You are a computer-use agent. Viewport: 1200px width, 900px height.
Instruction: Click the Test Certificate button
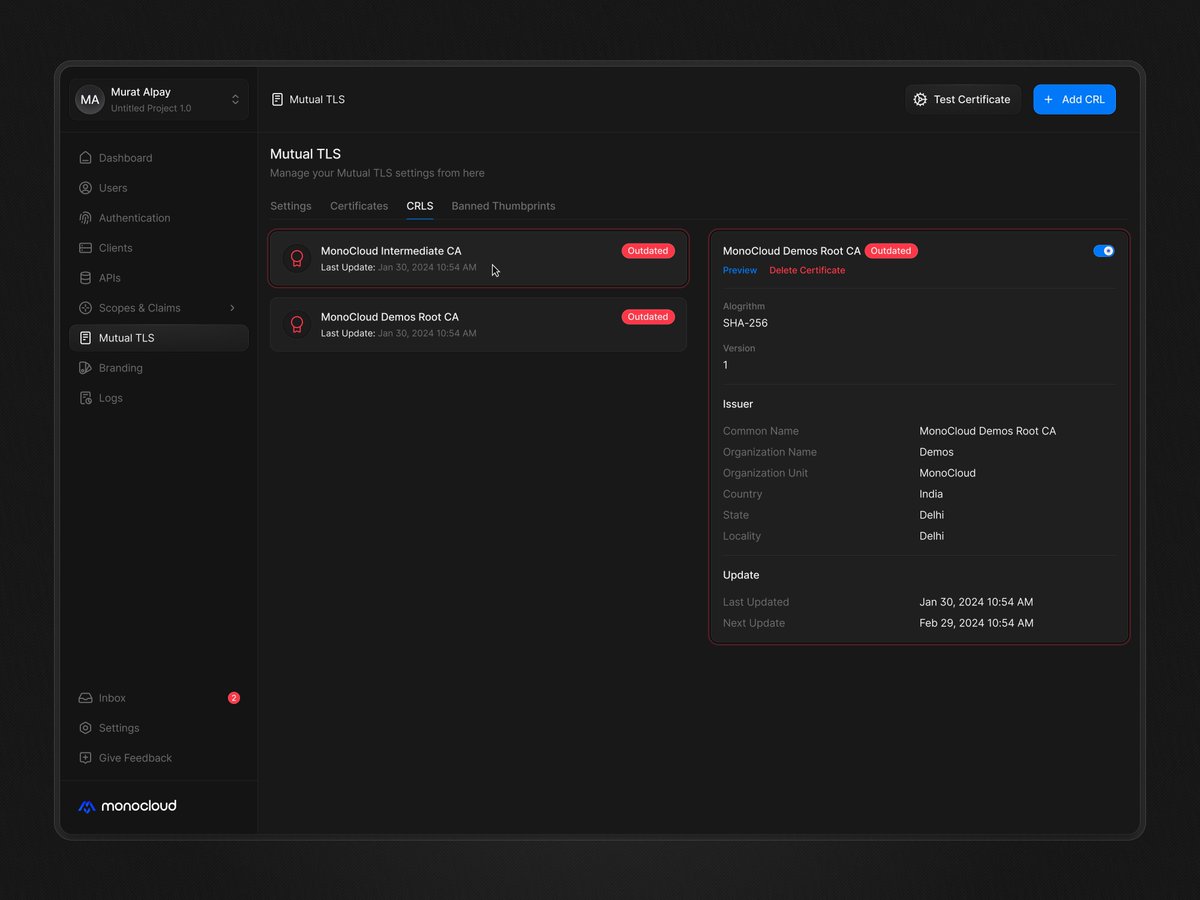coord(963,100)
